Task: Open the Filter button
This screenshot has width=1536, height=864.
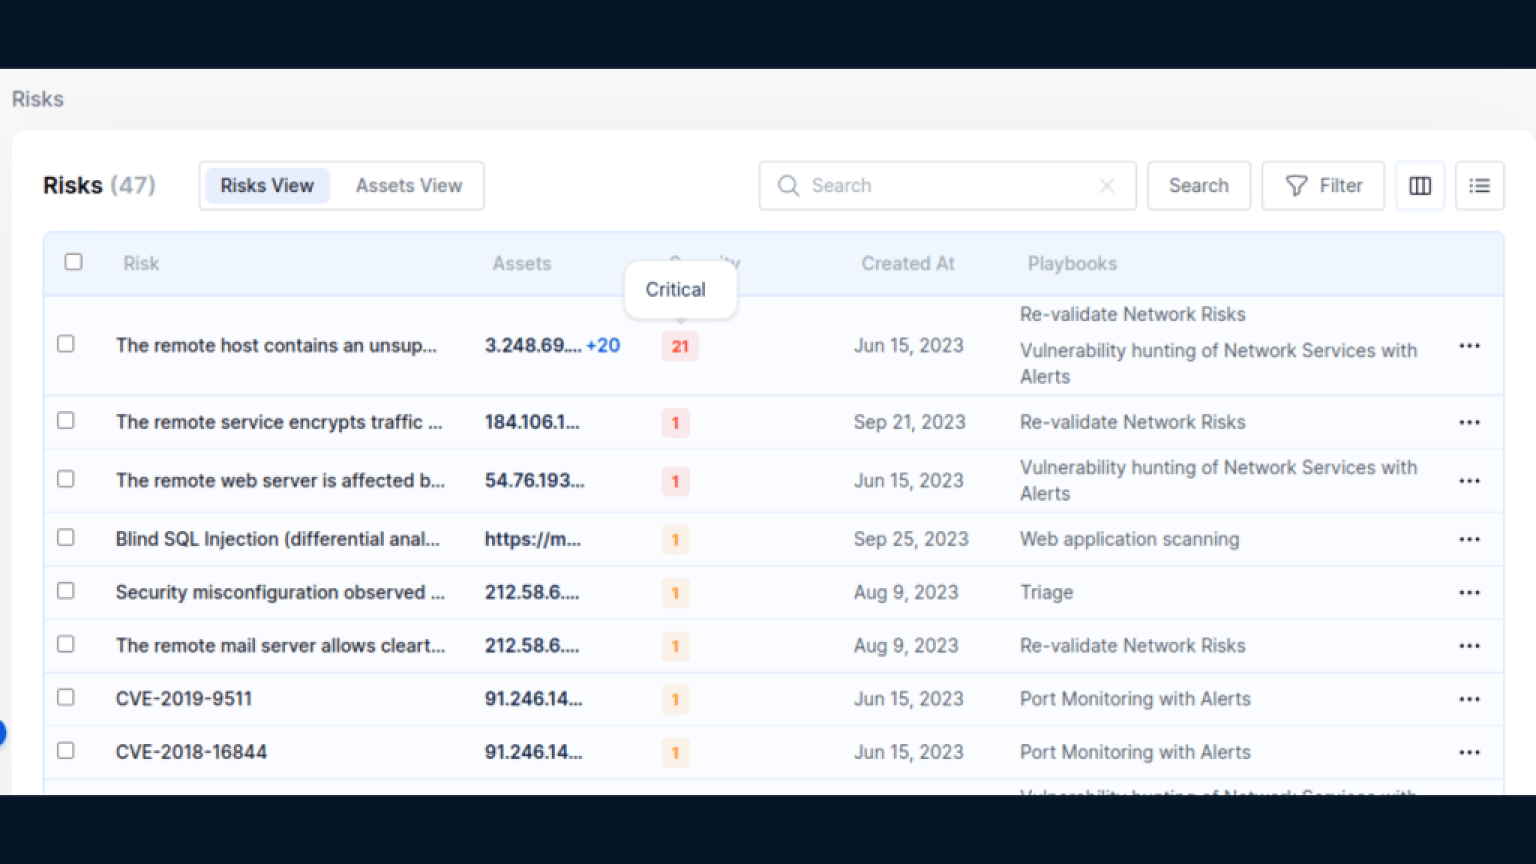Action: 1323,186
